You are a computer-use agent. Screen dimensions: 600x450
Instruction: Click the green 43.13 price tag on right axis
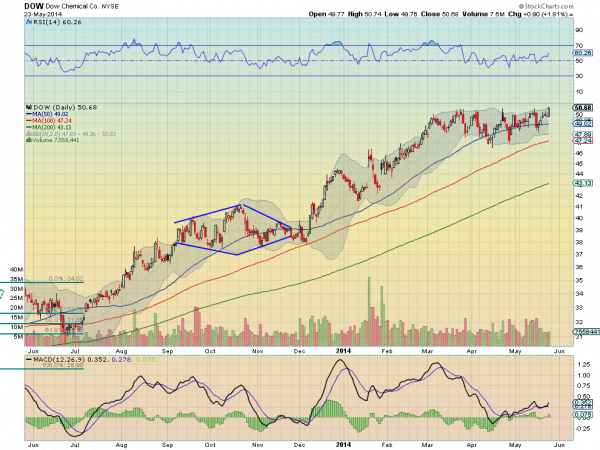point(583,183)
